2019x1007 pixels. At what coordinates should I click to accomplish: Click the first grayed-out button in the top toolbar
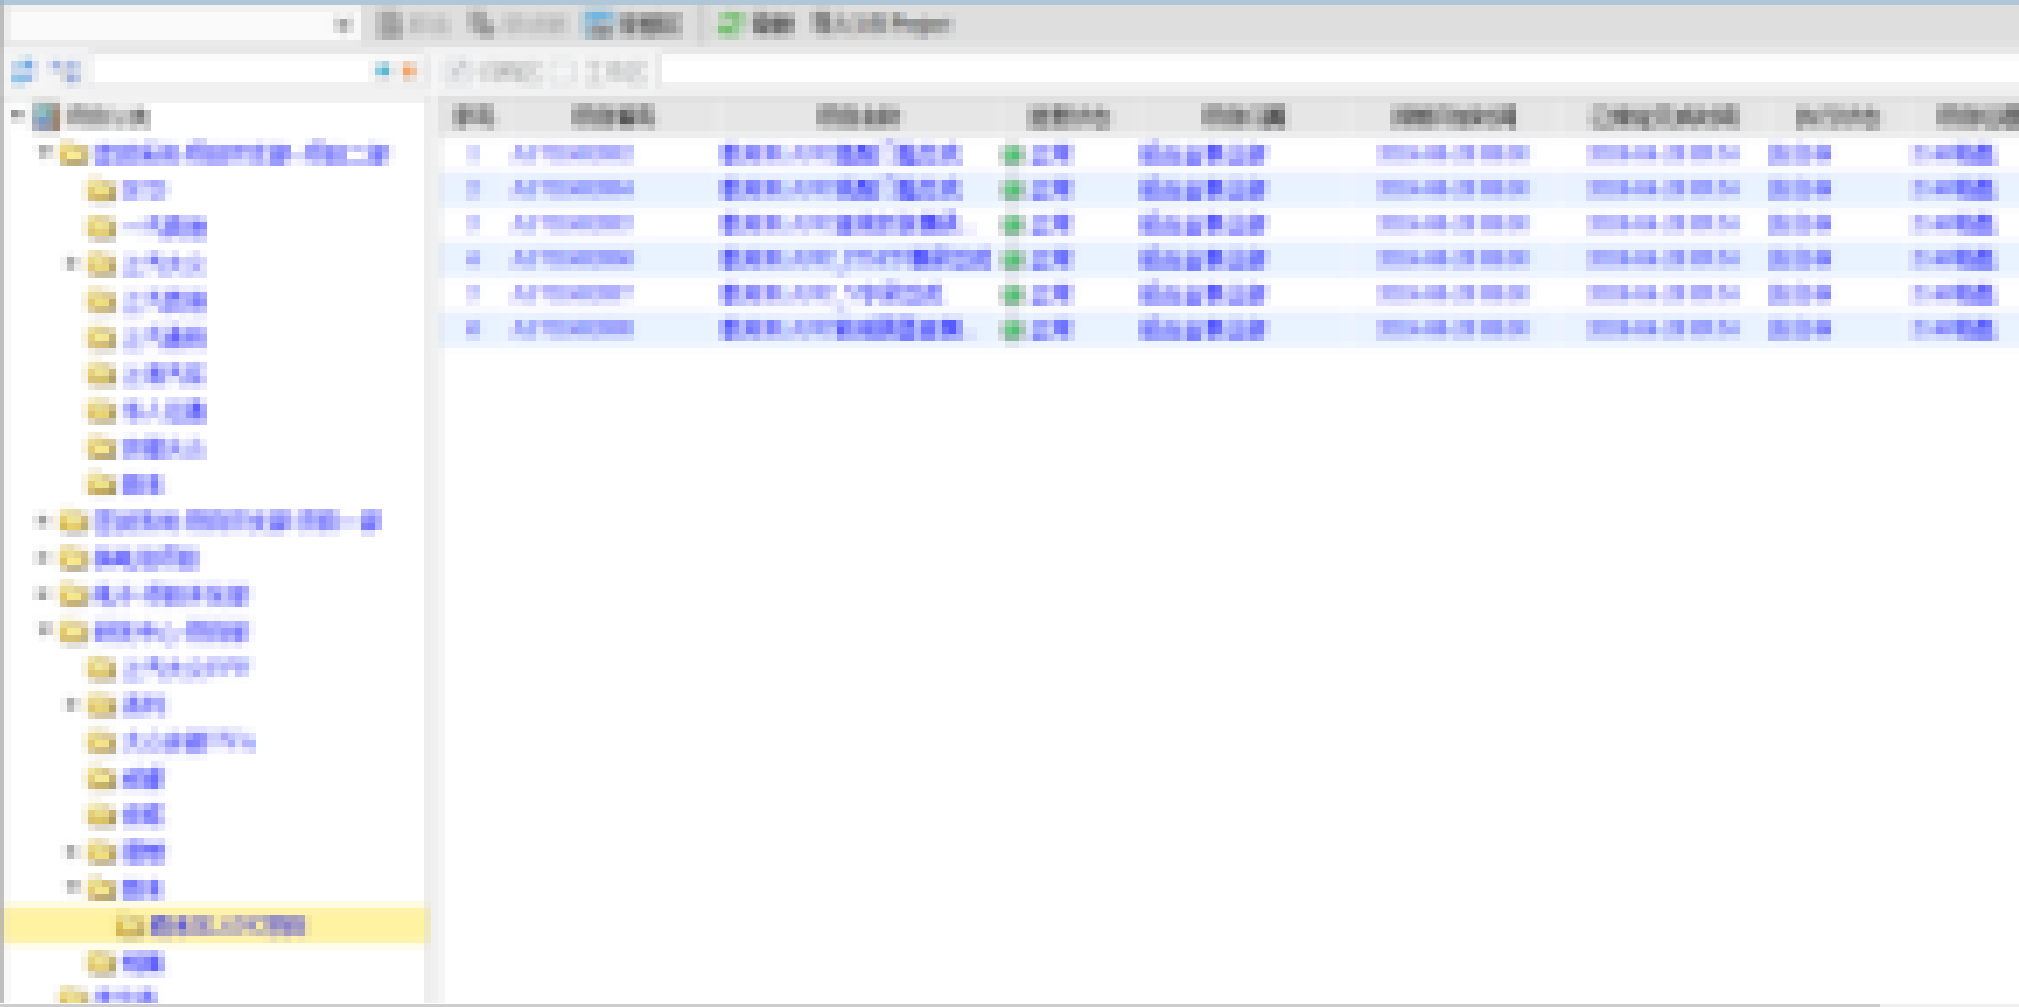coord(415,24)
